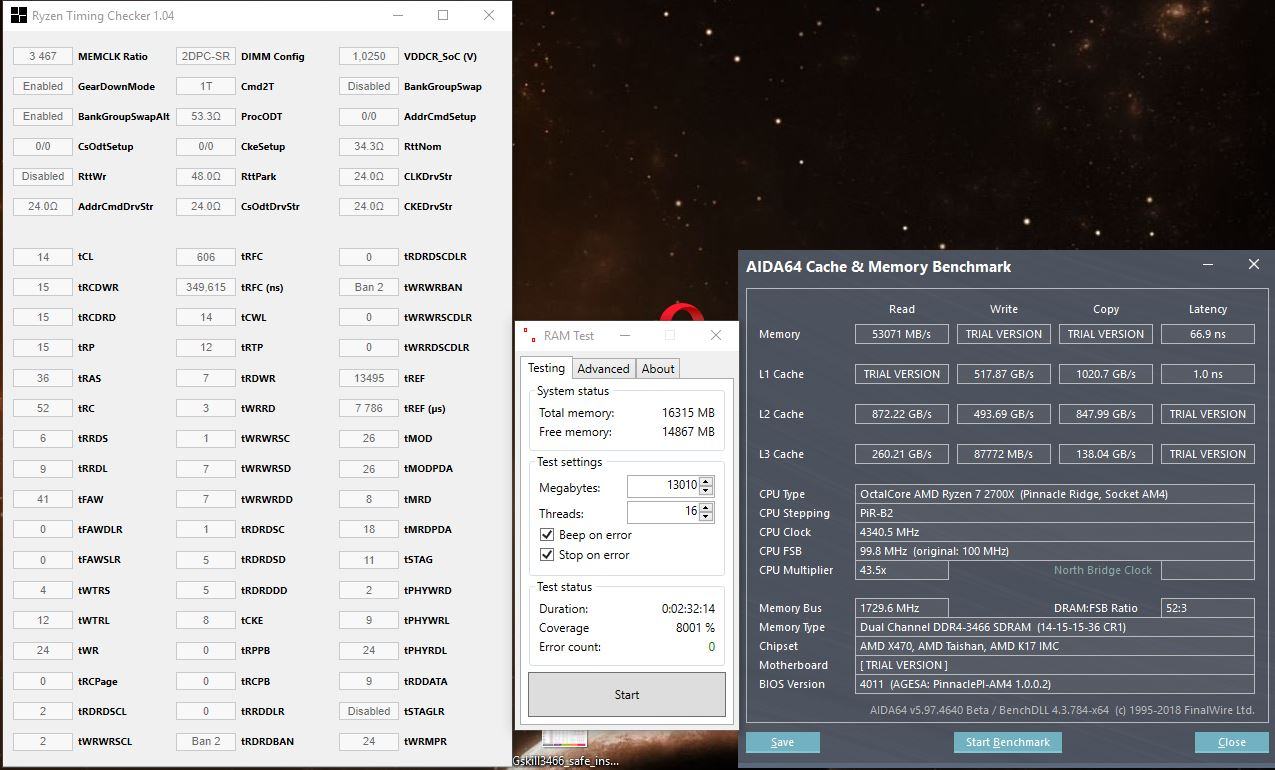Click the tCL value 14
1275x770 pixels.
click(x=43, y=257)
